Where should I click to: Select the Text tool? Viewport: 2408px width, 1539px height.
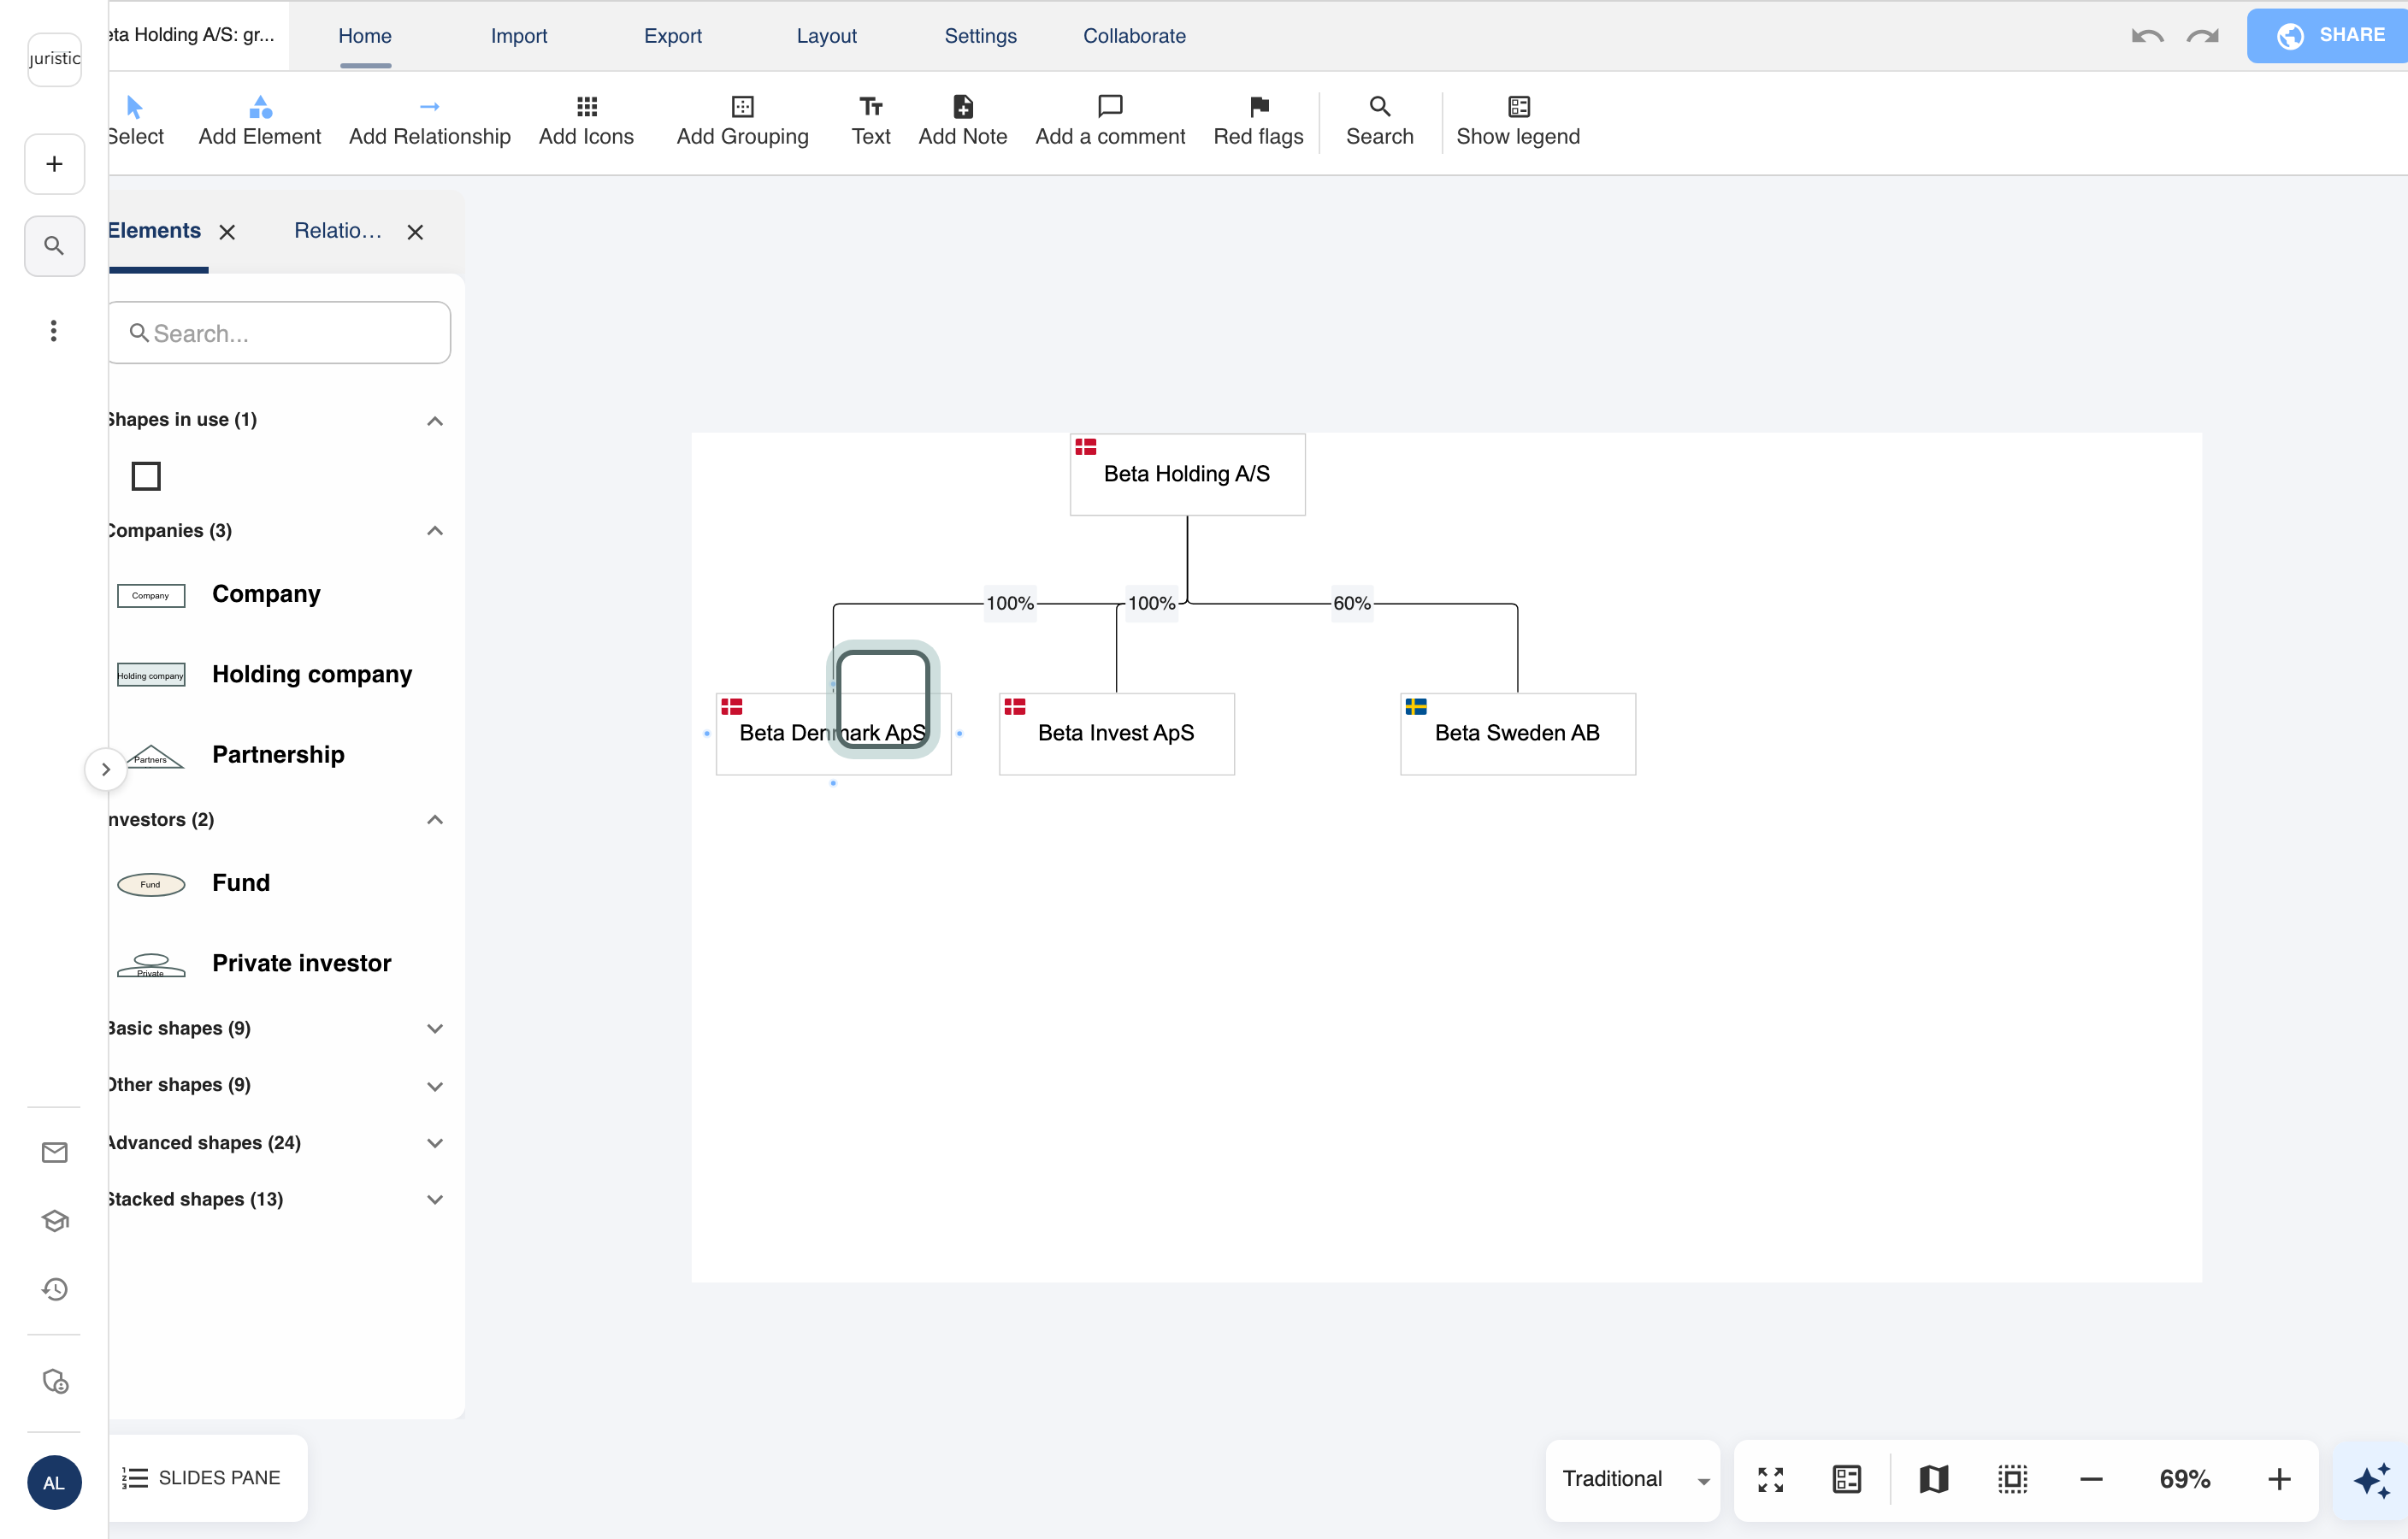[870, 121]
